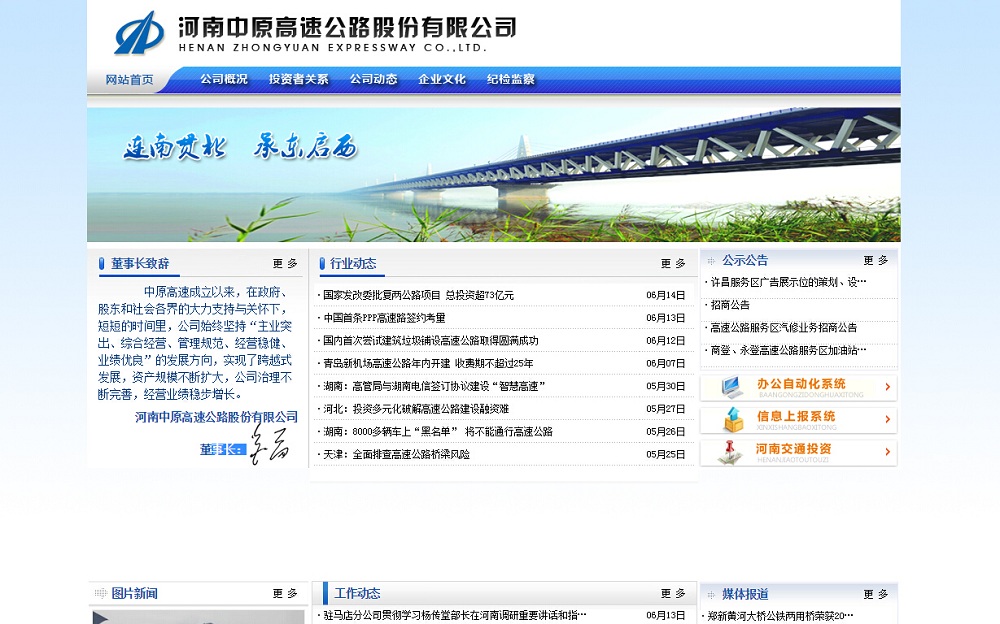Open the 招商公告 notice
This screenshot has width=1000, height=624.
click(x=730, y=305)
